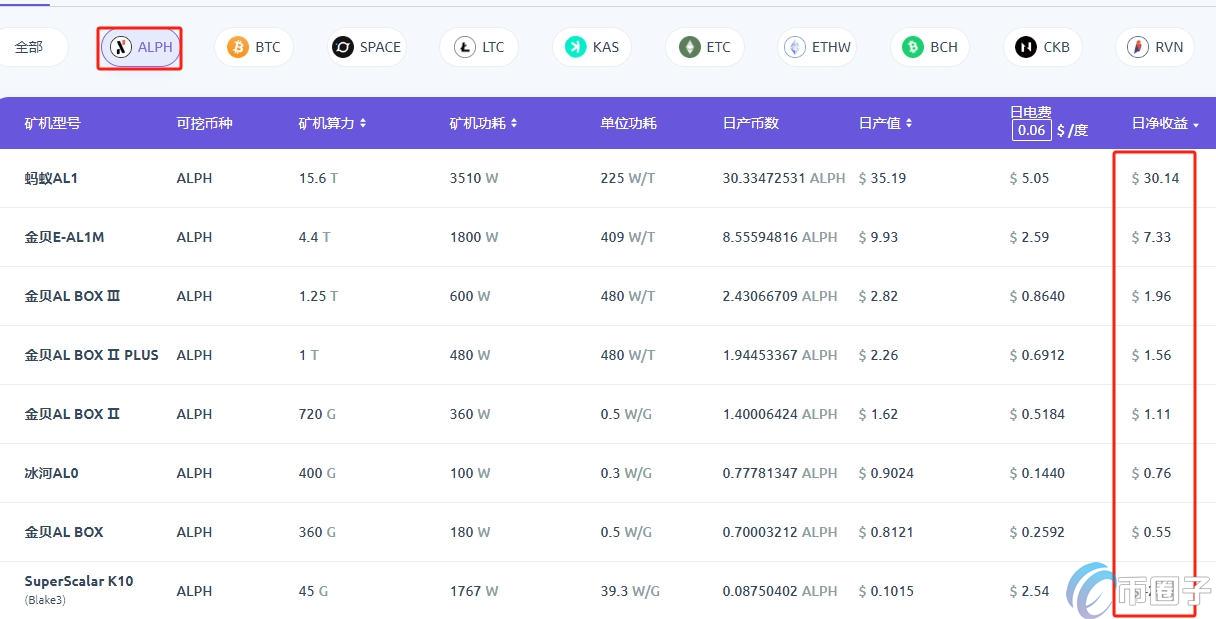Choose the SPACE coin icon filter
Image resolution: width=1216 pixels, height=619 pixels.
[343, 47]
